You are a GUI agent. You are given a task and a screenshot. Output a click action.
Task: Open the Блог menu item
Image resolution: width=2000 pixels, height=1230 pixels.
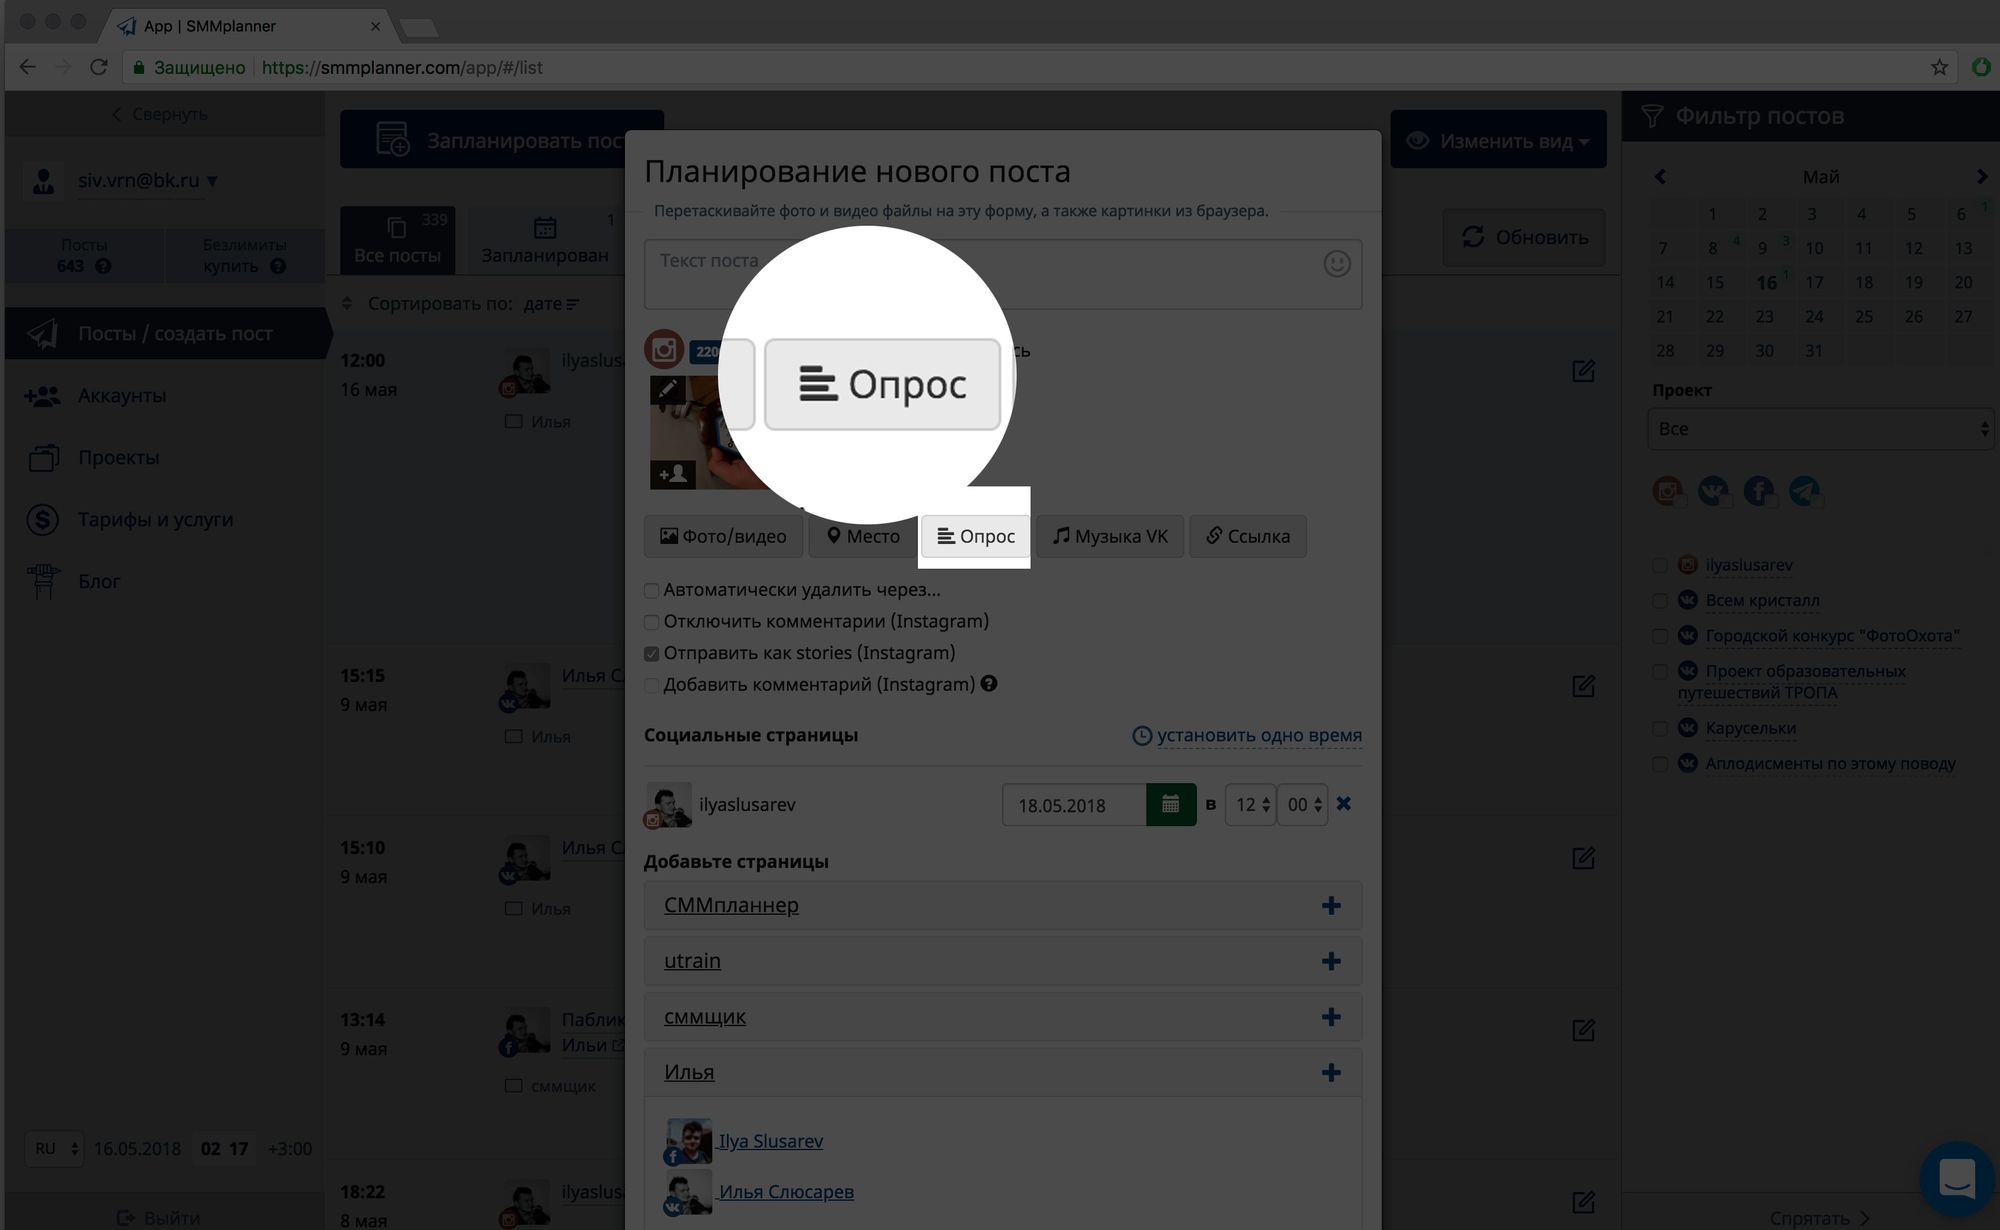tap(99, 582)
